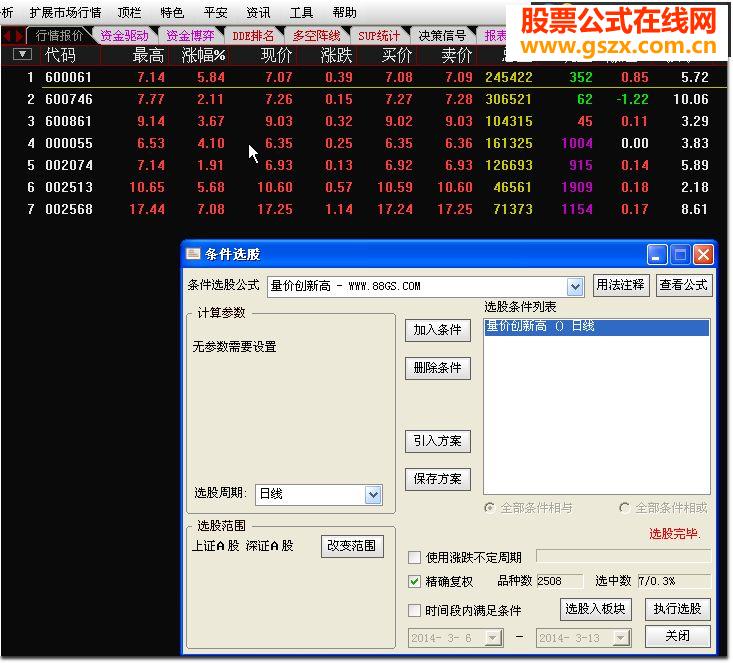Minimize the 条件选股 dialog

point(656,255)
